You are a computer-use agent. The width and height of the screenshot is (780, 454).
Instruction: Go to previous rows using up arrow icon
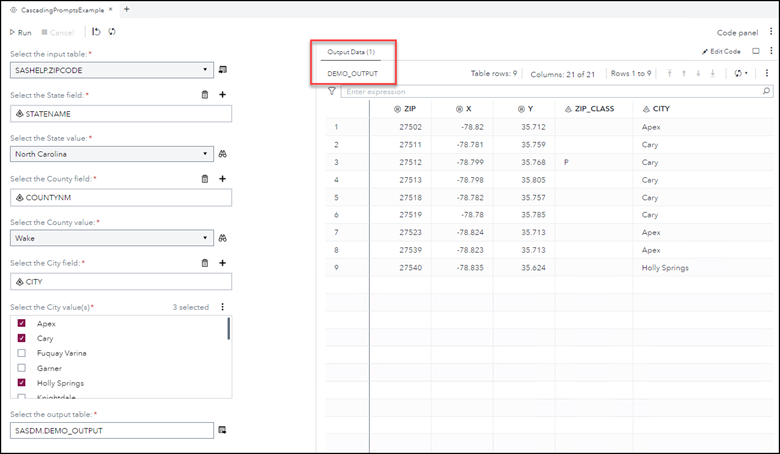684,74
